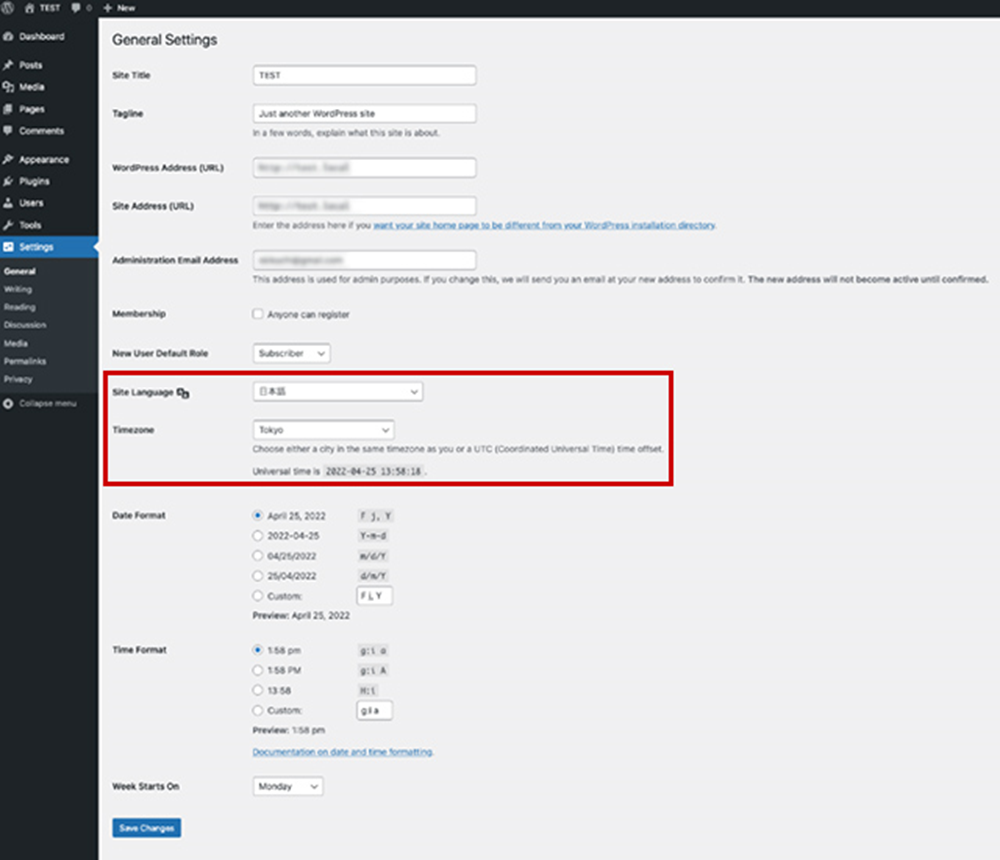The width and height of the screenshot is (1000, 860).
Task: Click the Posts pushpin icon
Action: click(x=9, y=65)
